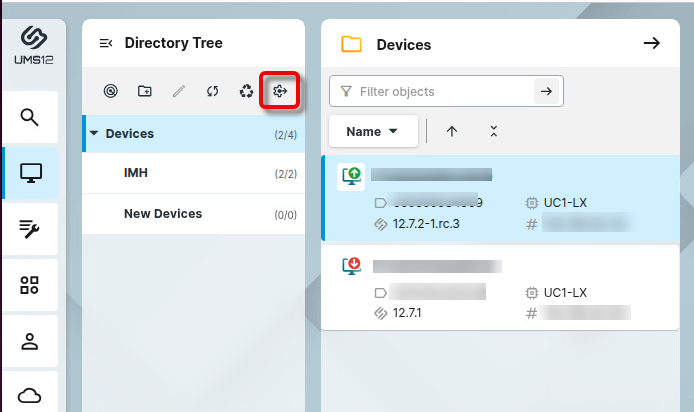Collapse the Directory Tree panel
694x412 pixels.
pos(105,43)
